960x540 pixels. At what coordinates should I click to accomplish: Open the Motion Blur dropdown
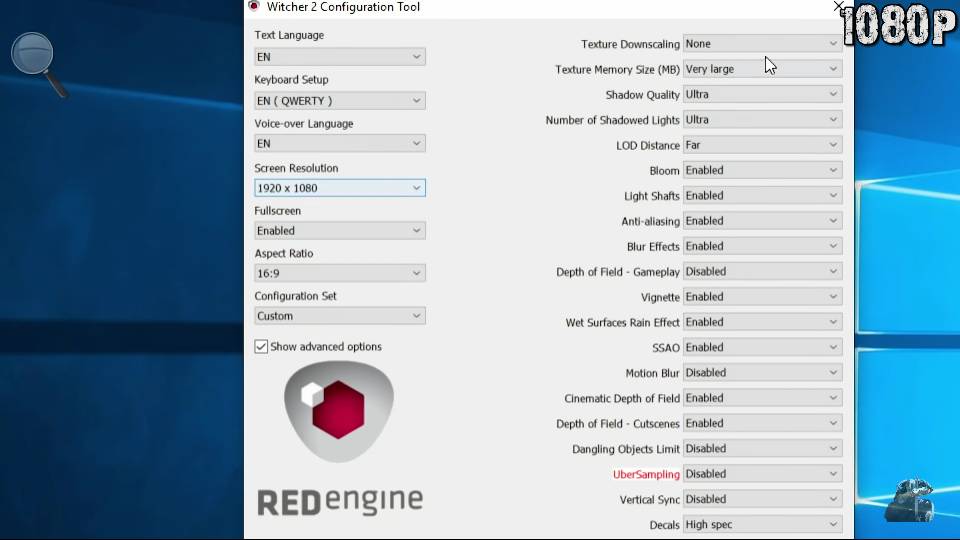tap(762, 373)
